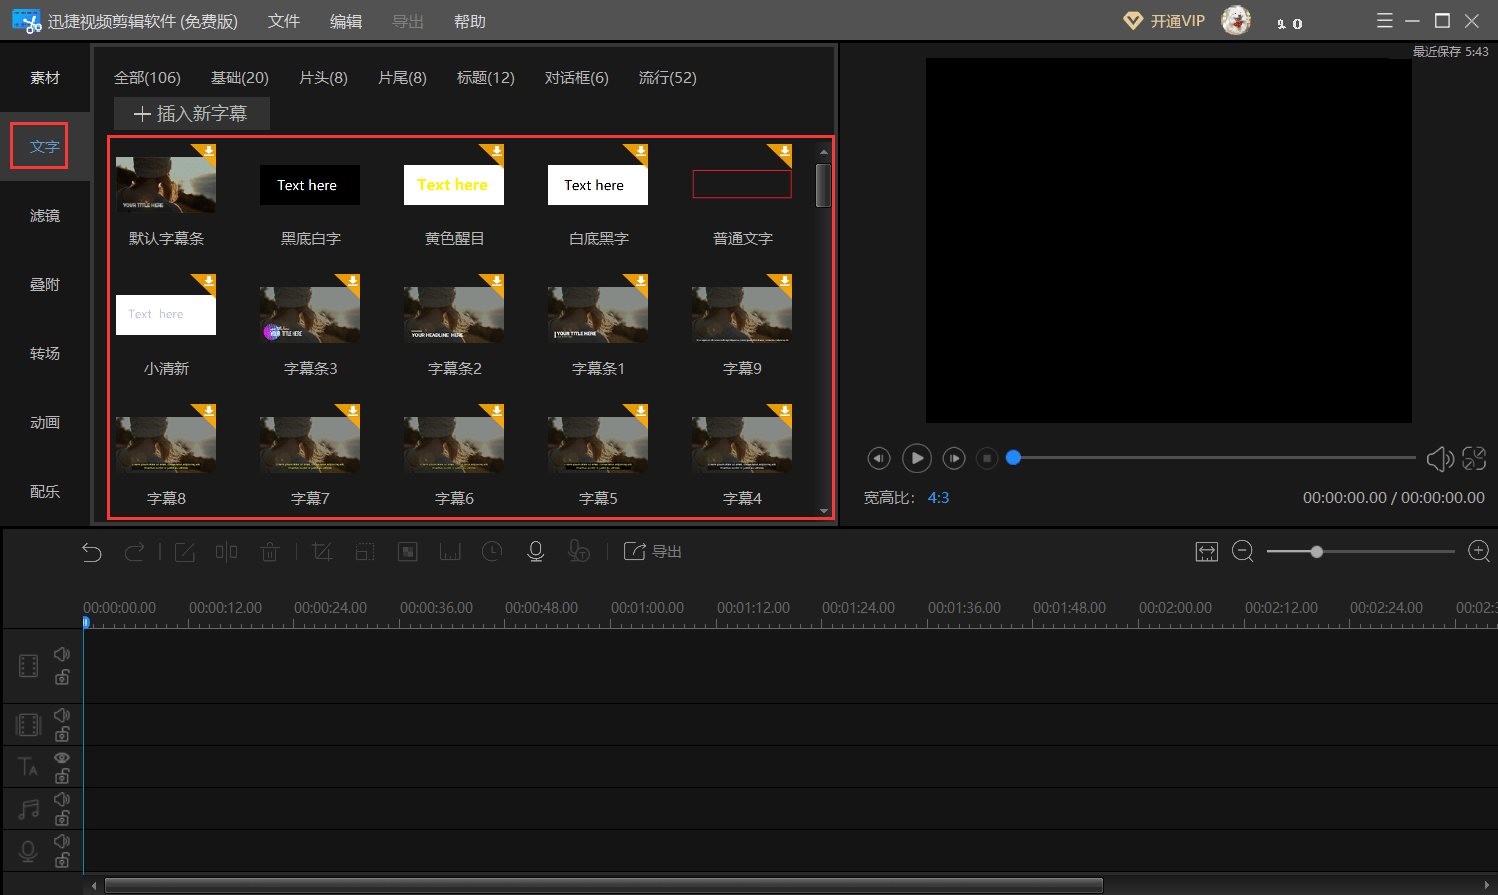Viewport: 1498px width, 895px height.
Task: Click the overlay video track film icon
Action: click(28, 725)
